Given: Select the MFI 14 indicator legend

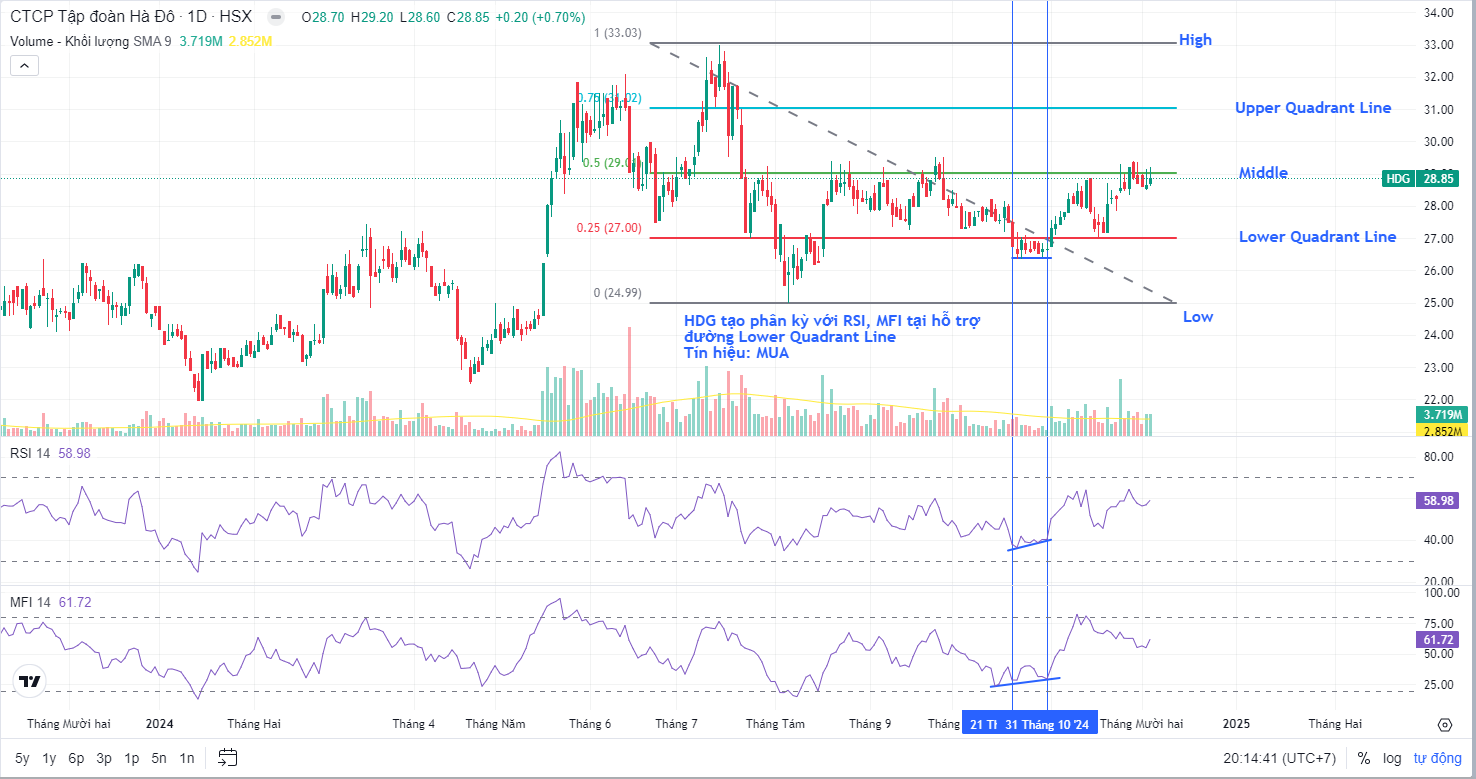Looking at the screenshot, I should pyautogui.click(x=30, y=602).
